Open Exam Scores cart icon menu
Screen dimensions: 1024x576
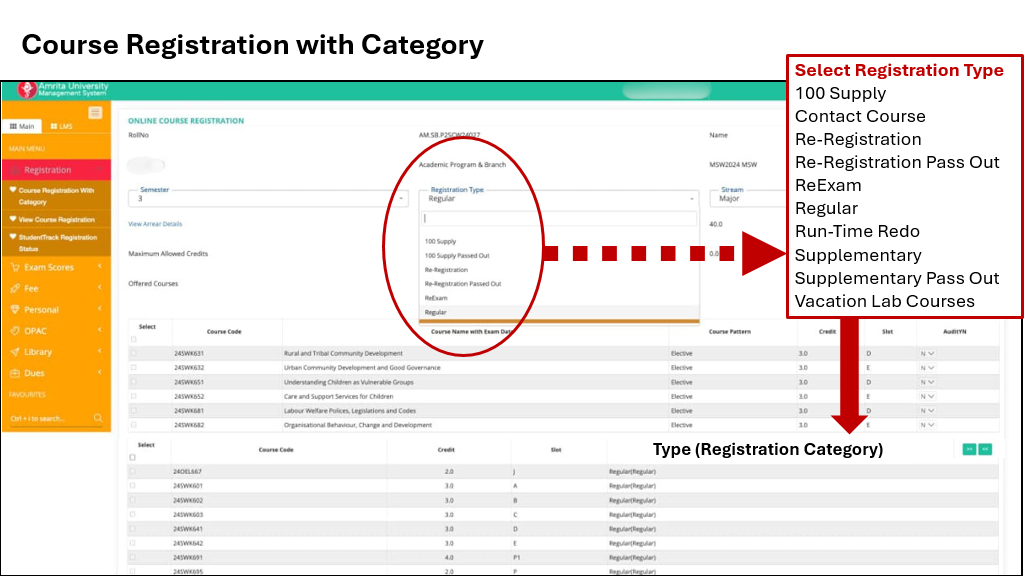15,267
